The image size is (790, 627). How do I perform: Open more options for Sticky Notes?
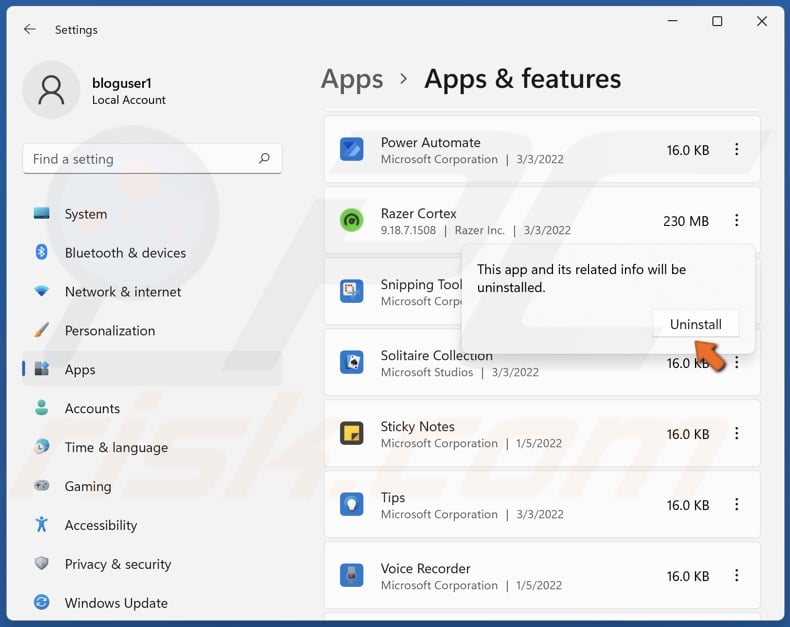pyautogui.click(x=737, y=433)
